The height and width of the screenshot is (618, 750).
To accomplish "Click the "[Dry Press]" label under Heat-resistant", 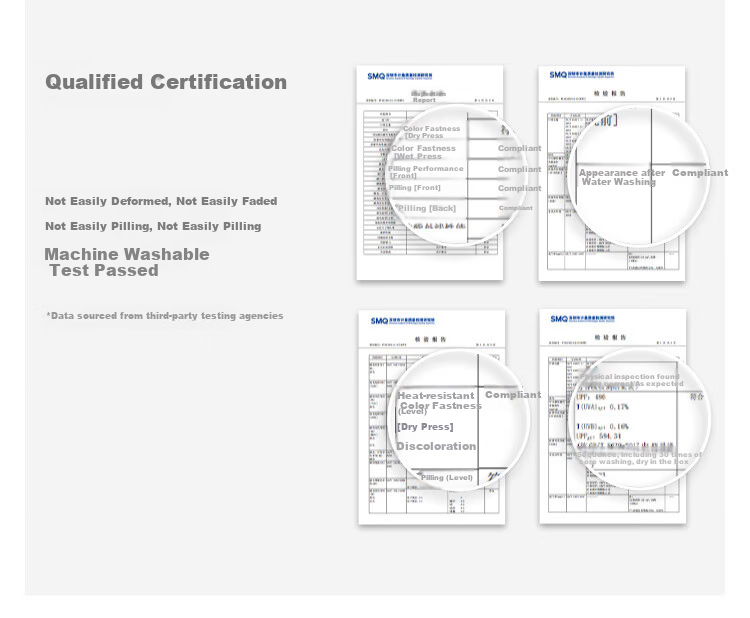I will coord(425,427).
